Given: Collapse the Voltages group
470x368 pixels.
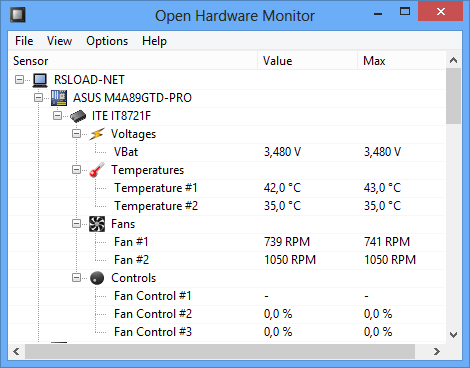Looking at the screenshot, I should pos(77,134).
